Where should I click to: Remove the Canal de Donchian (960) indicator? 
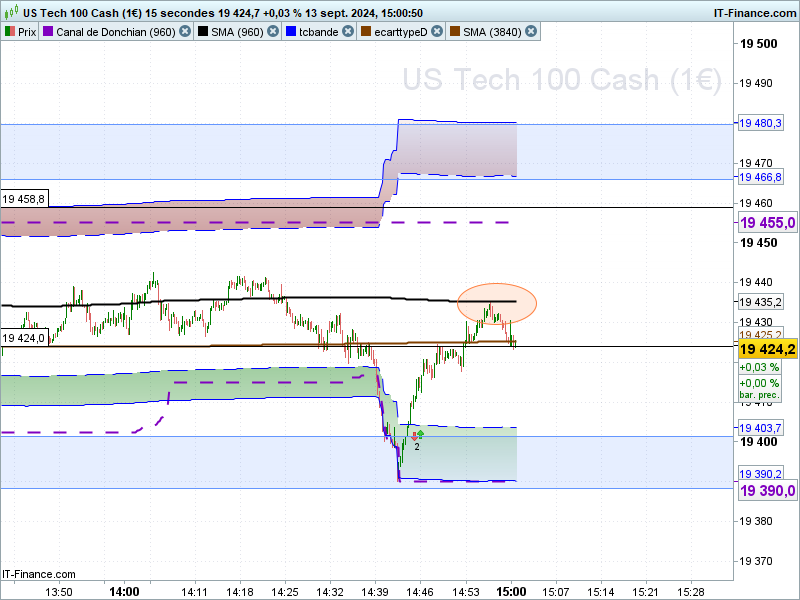click(185, 32)
